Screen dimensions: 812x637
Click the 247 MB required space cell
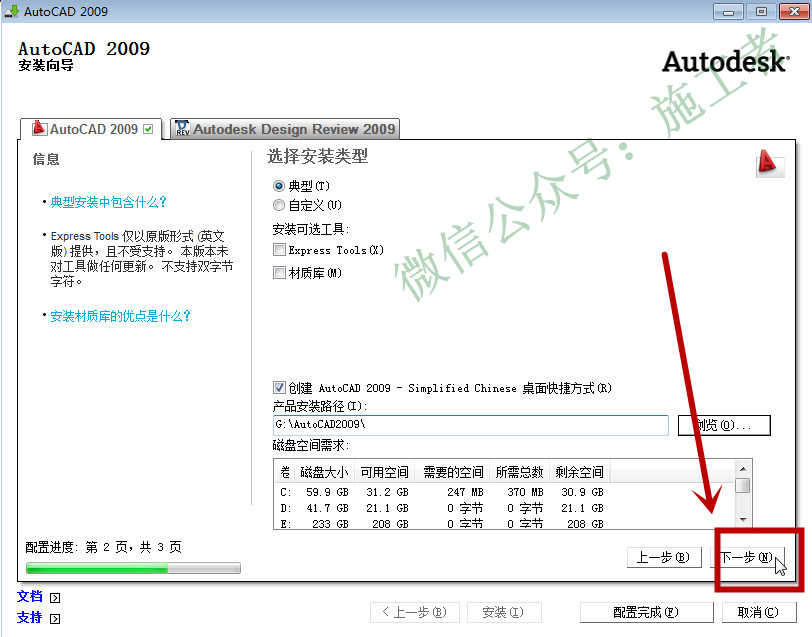coord(465,492)
